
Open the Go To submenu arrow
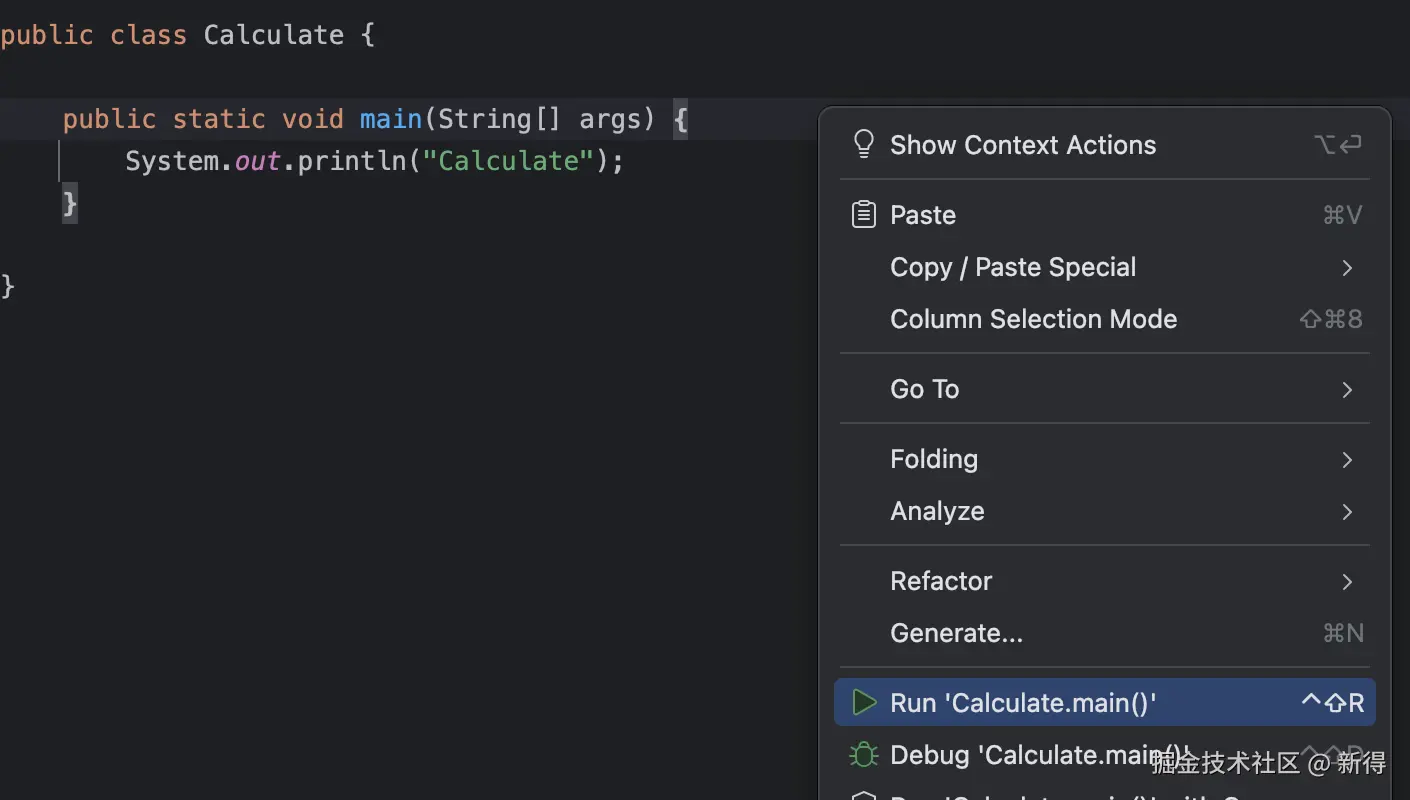(x=1347, y=390)
